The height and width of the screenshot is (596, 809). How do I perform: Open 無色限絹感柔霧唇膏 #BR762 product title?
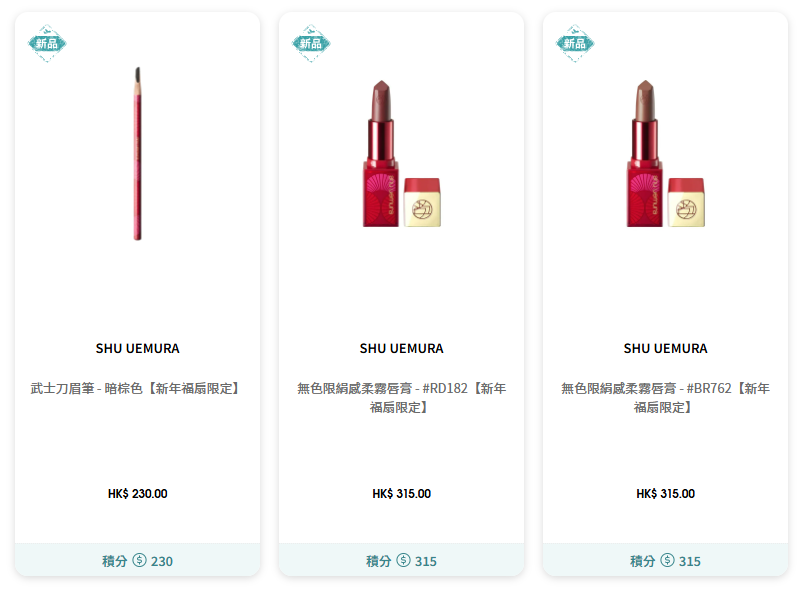[x=666, y=398]
